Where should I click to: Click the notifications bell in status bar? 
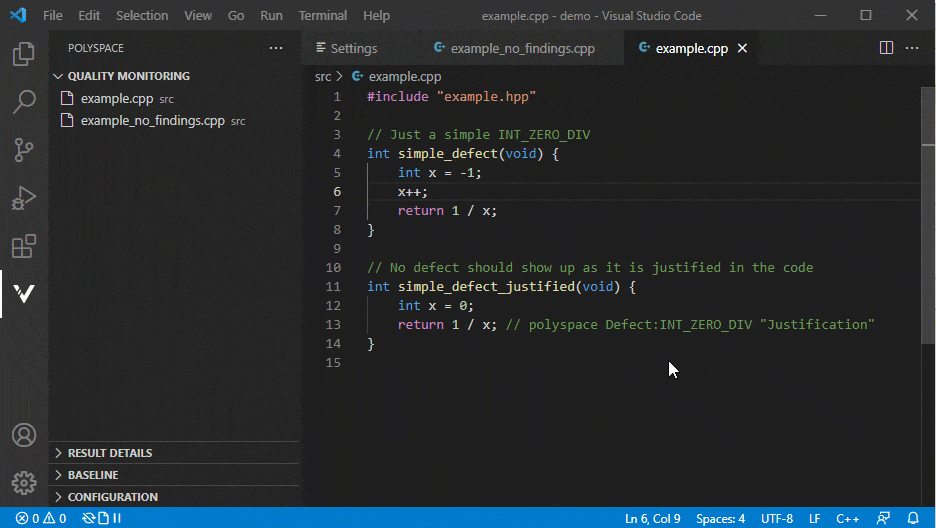click(x=913, y=518)
